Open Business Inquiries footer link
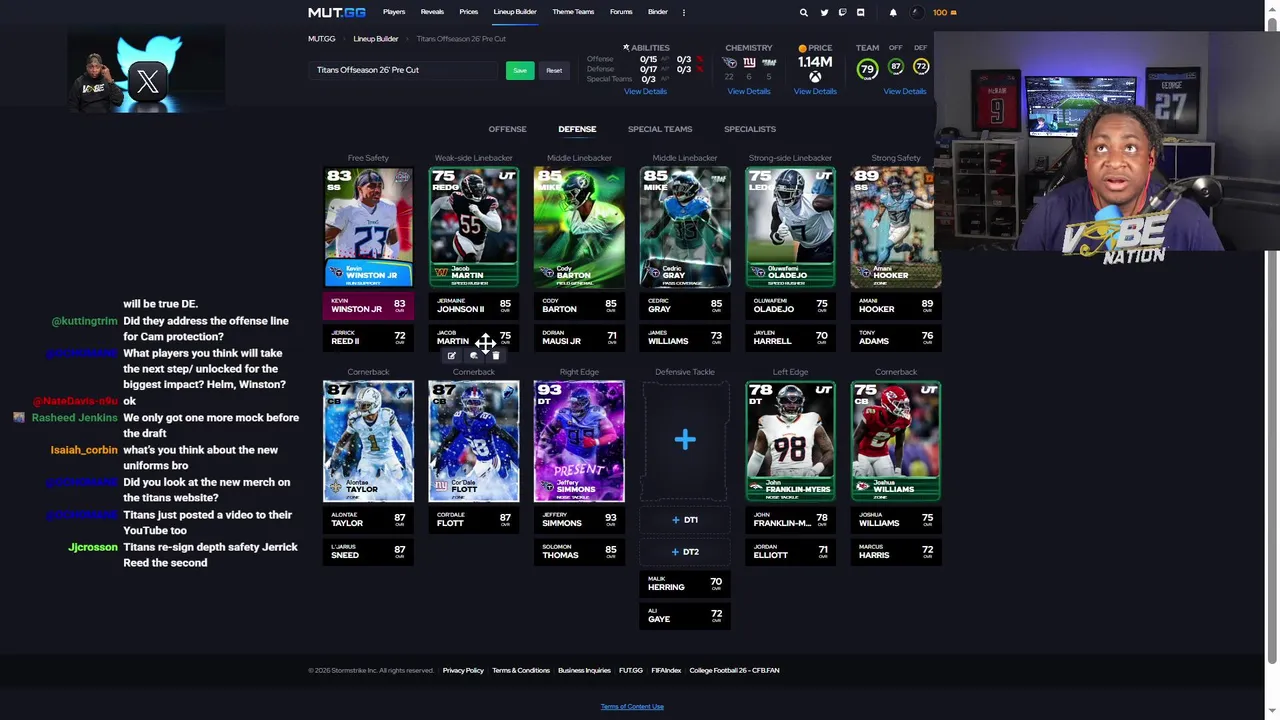 (x=584, y=670)
